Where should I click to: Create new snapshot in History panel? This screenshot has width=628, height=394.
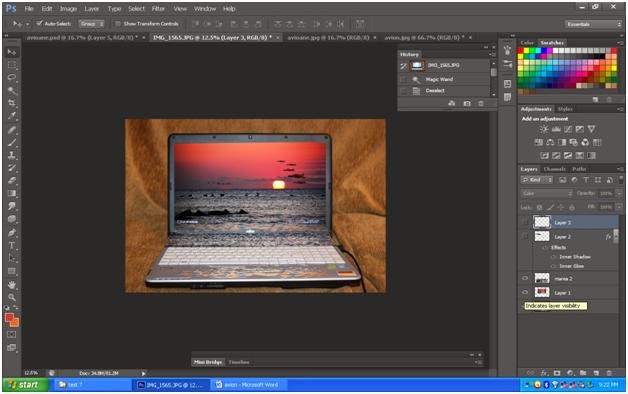(x=467, y=103)
